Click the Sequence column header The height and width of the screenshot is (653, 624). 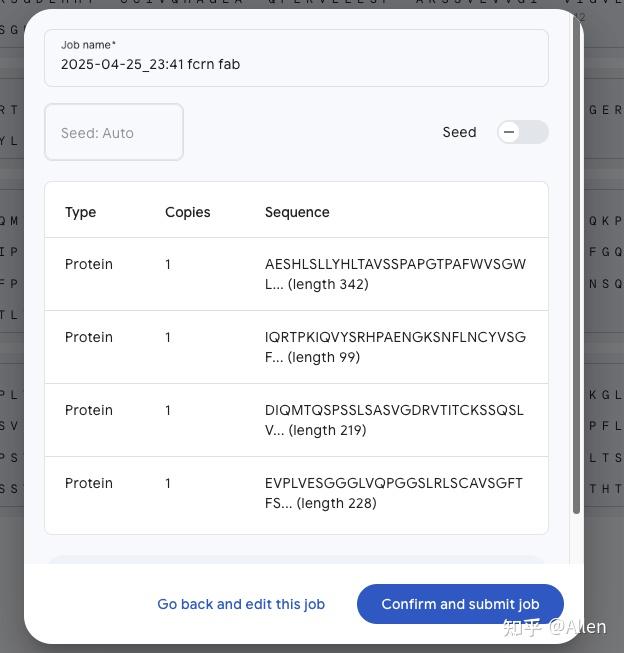[297, 212]
